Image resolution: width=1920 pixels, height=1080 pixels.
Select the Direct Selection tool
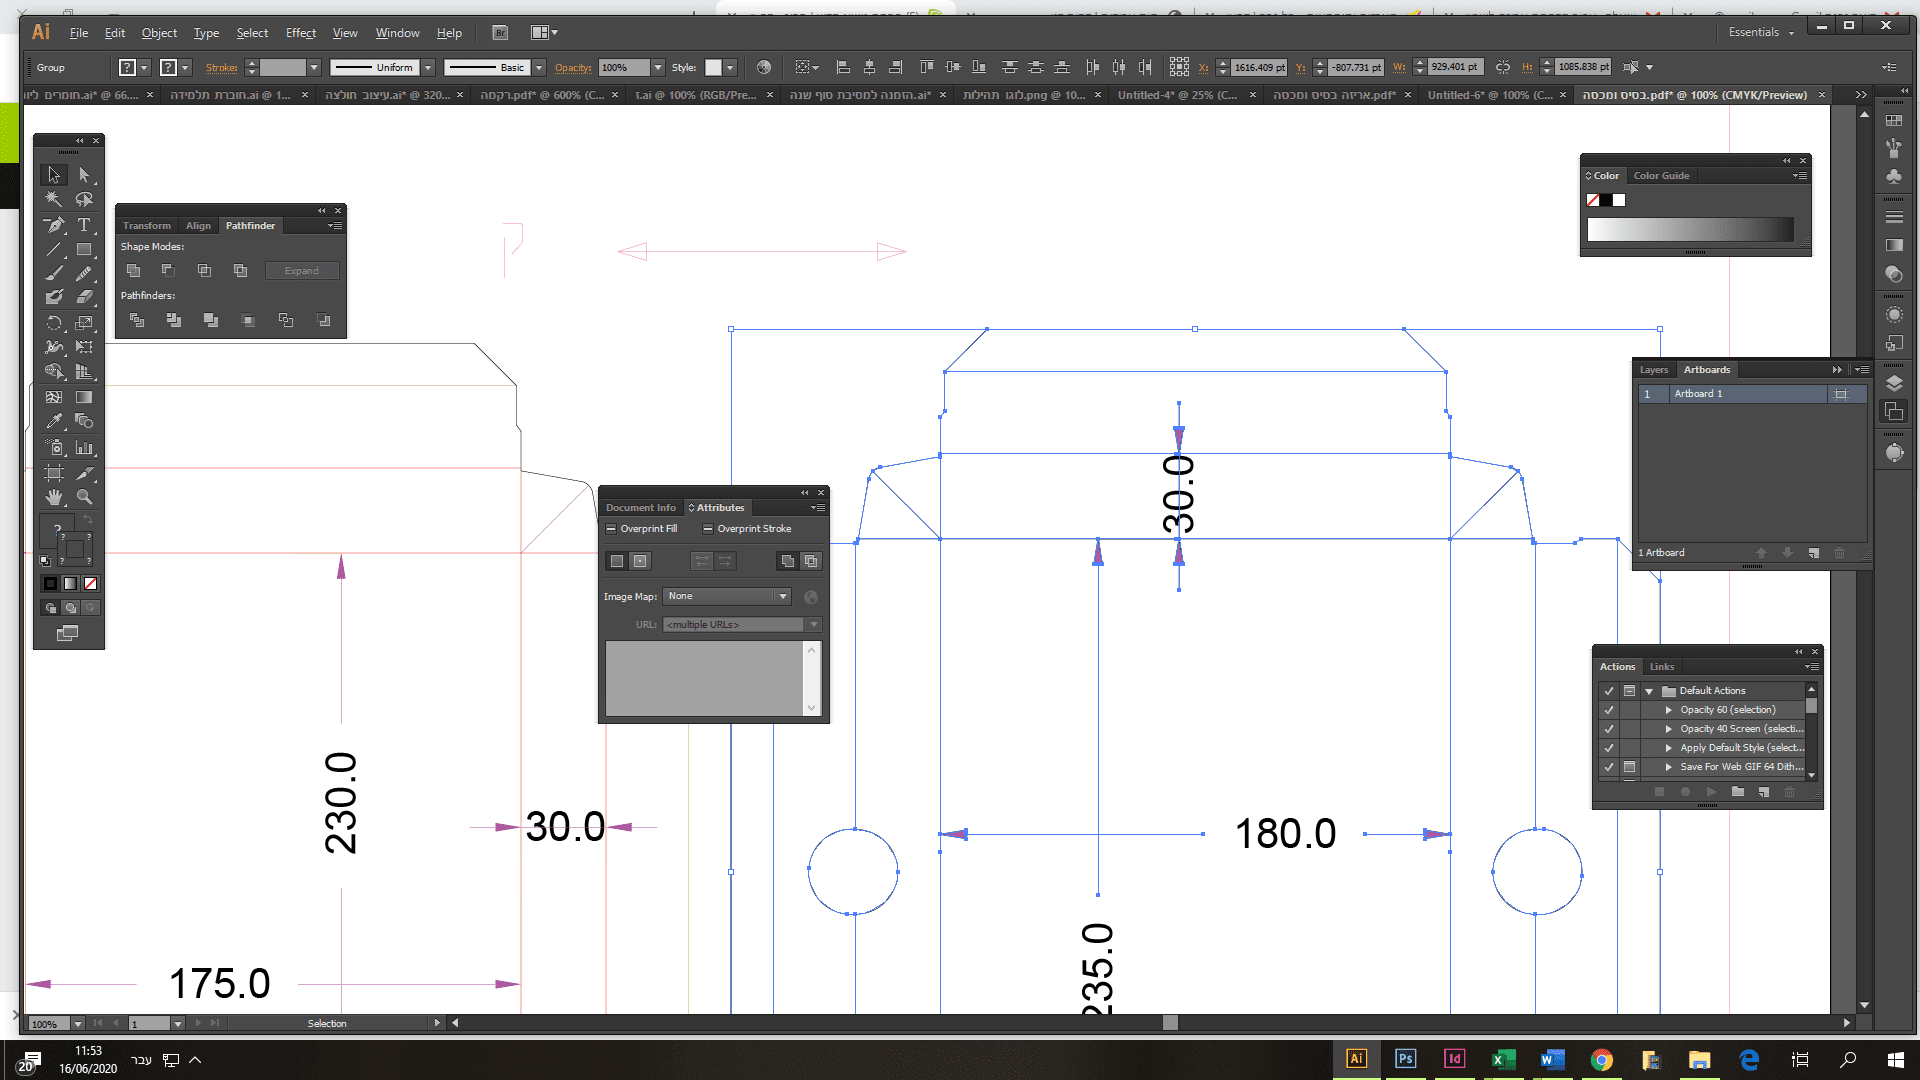point(85,175)
